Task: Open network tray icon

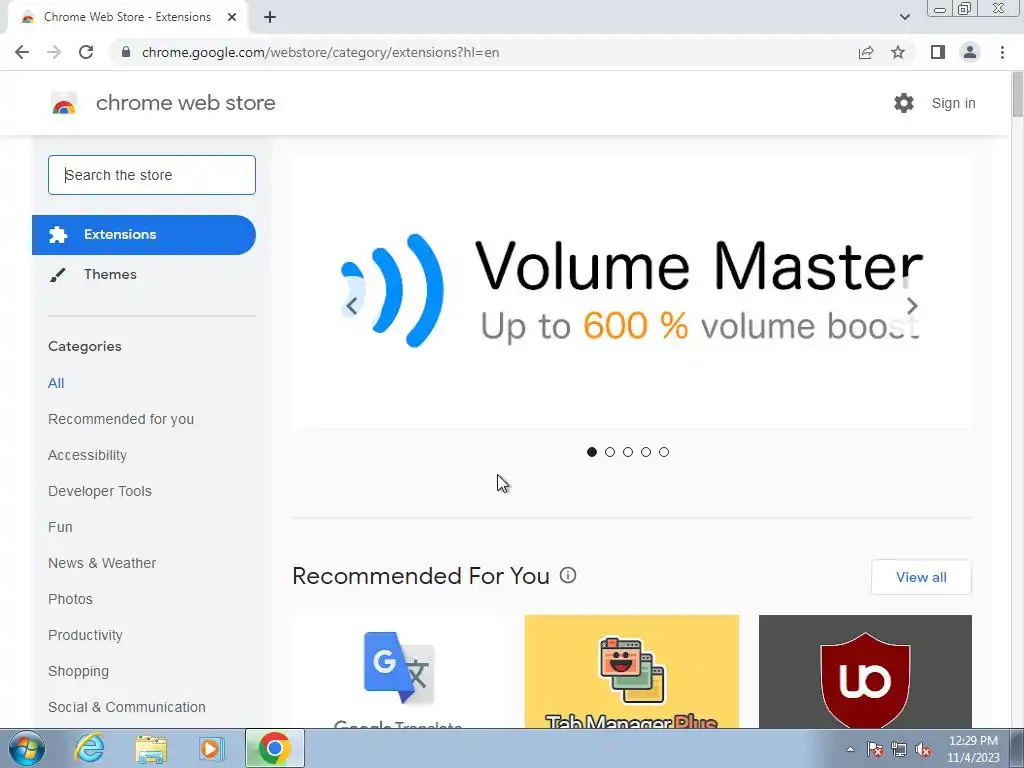Action: pos(899,749)
